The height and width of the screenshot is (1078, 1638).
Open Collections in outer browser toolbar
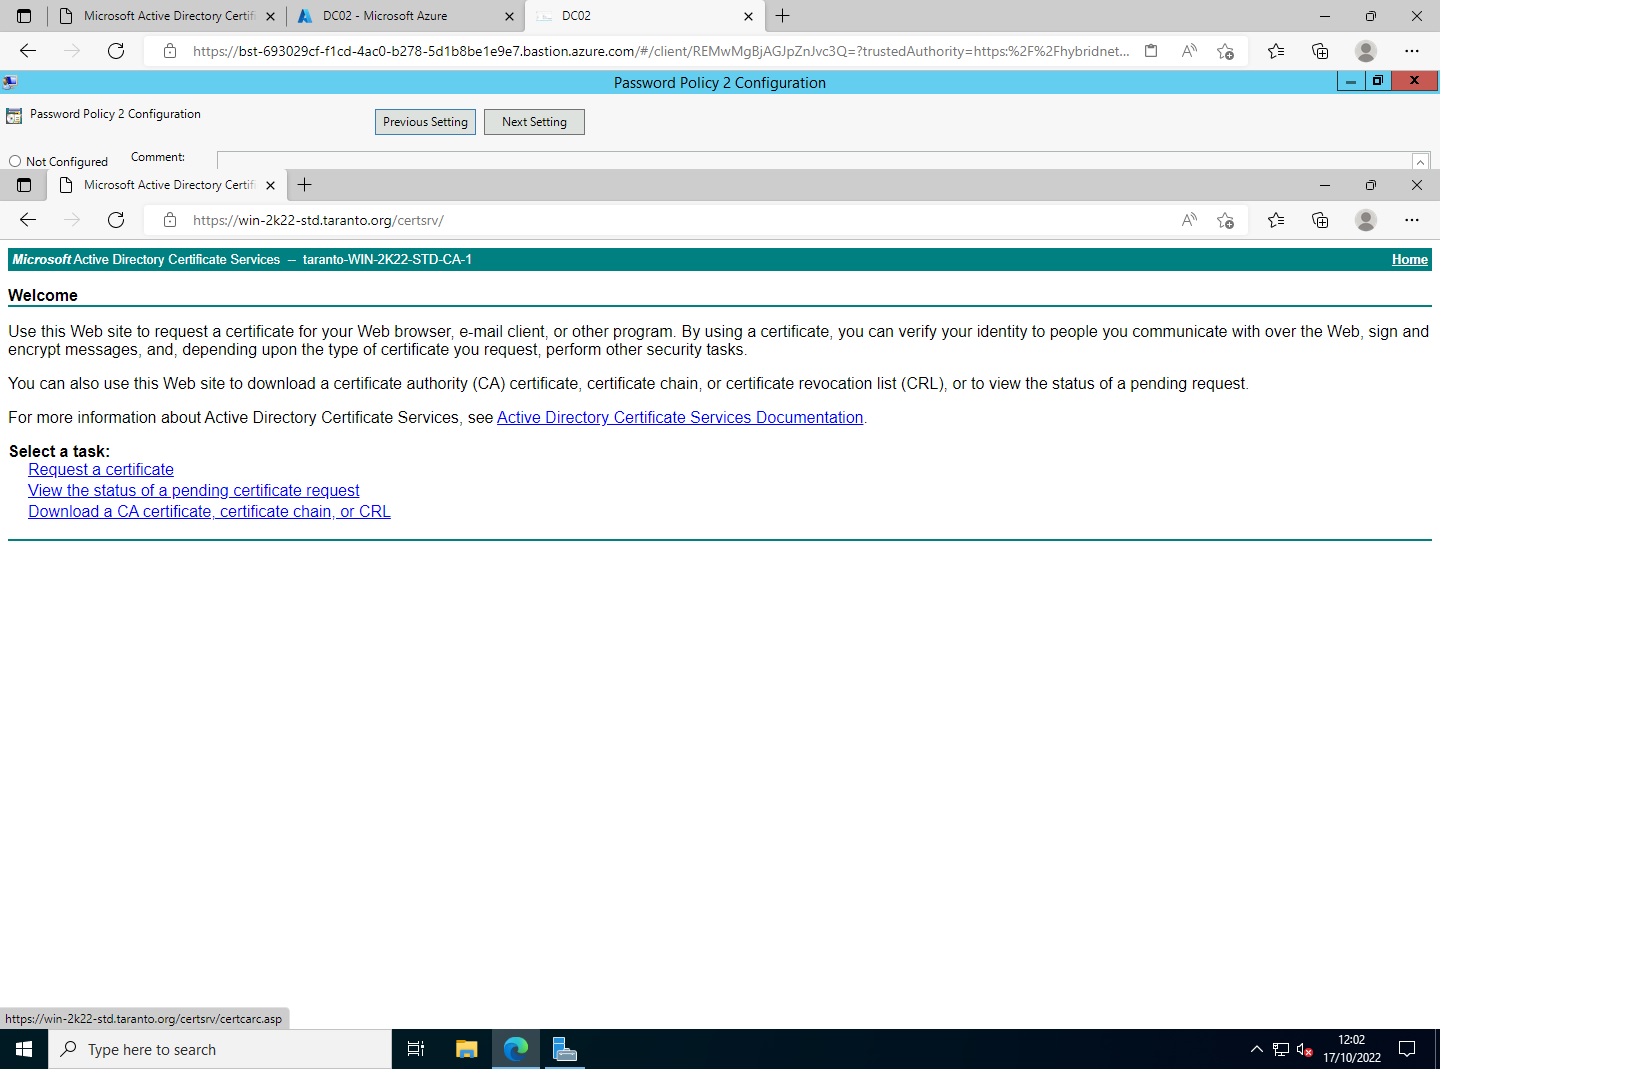coord(1320,51)
